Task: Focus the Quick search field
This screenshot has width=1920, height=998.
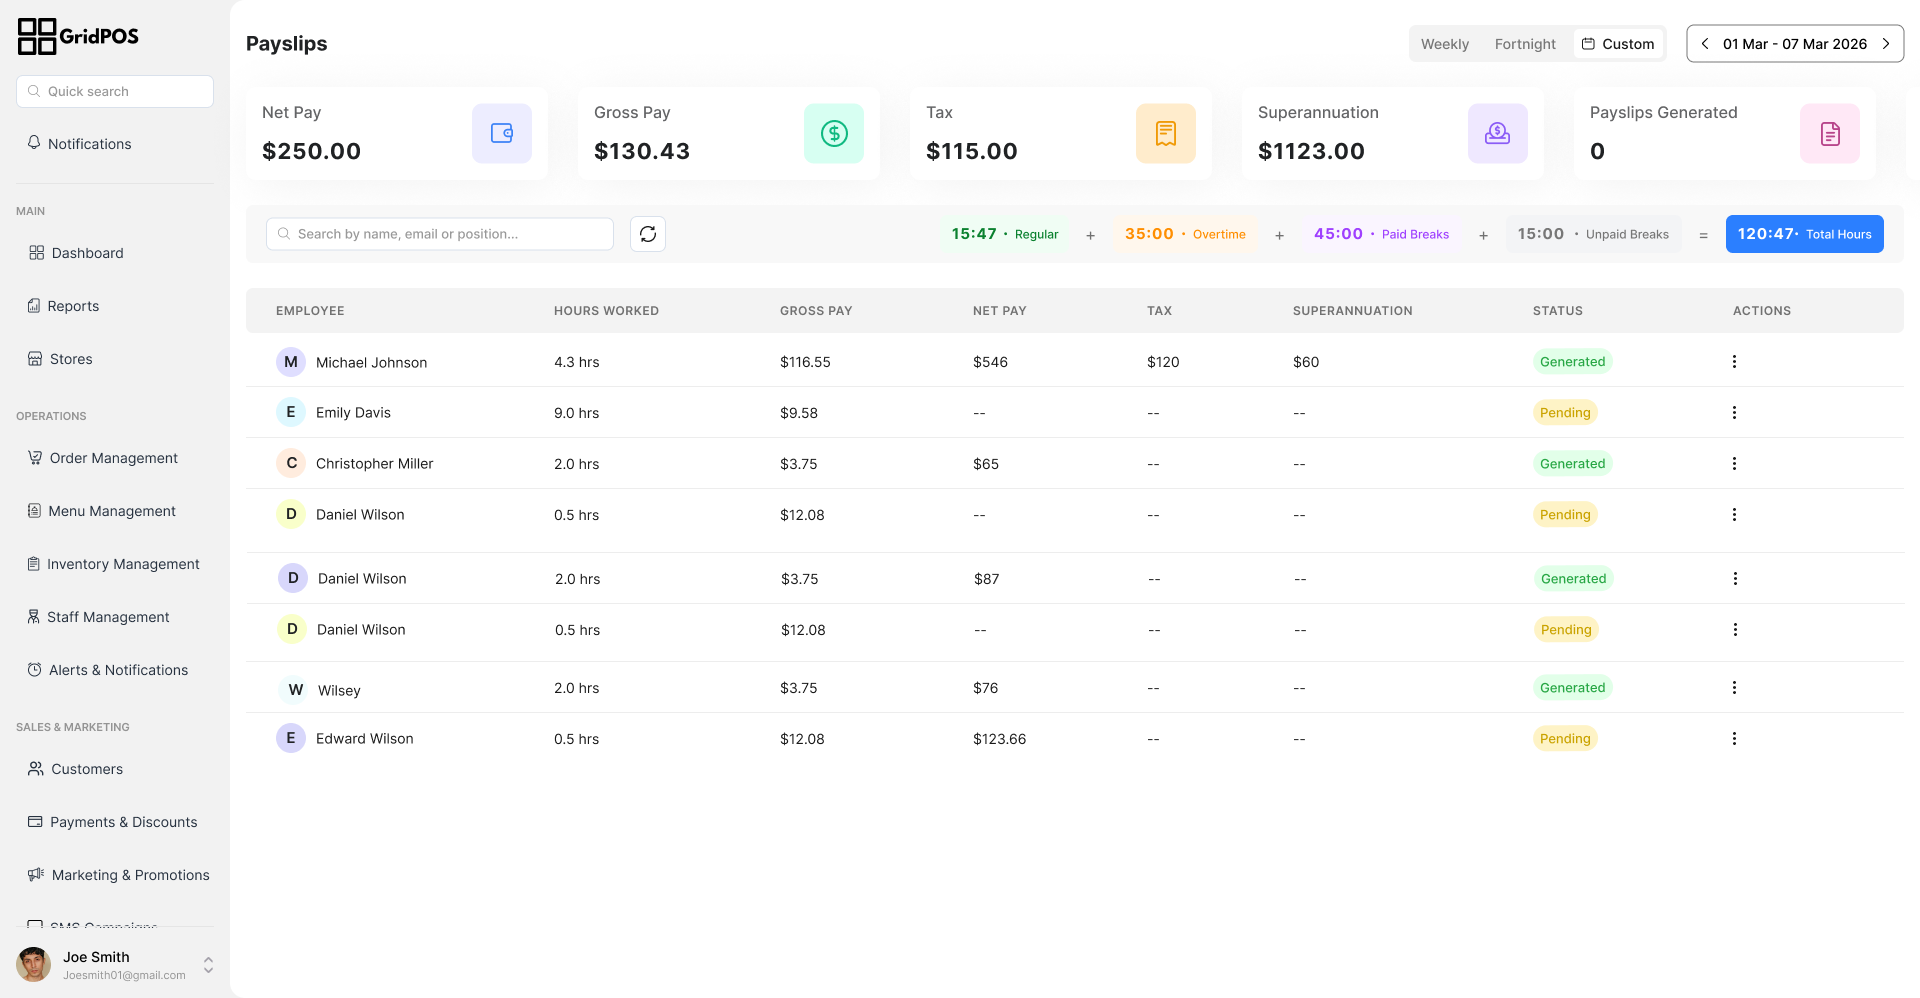Action: pos(115,91)
